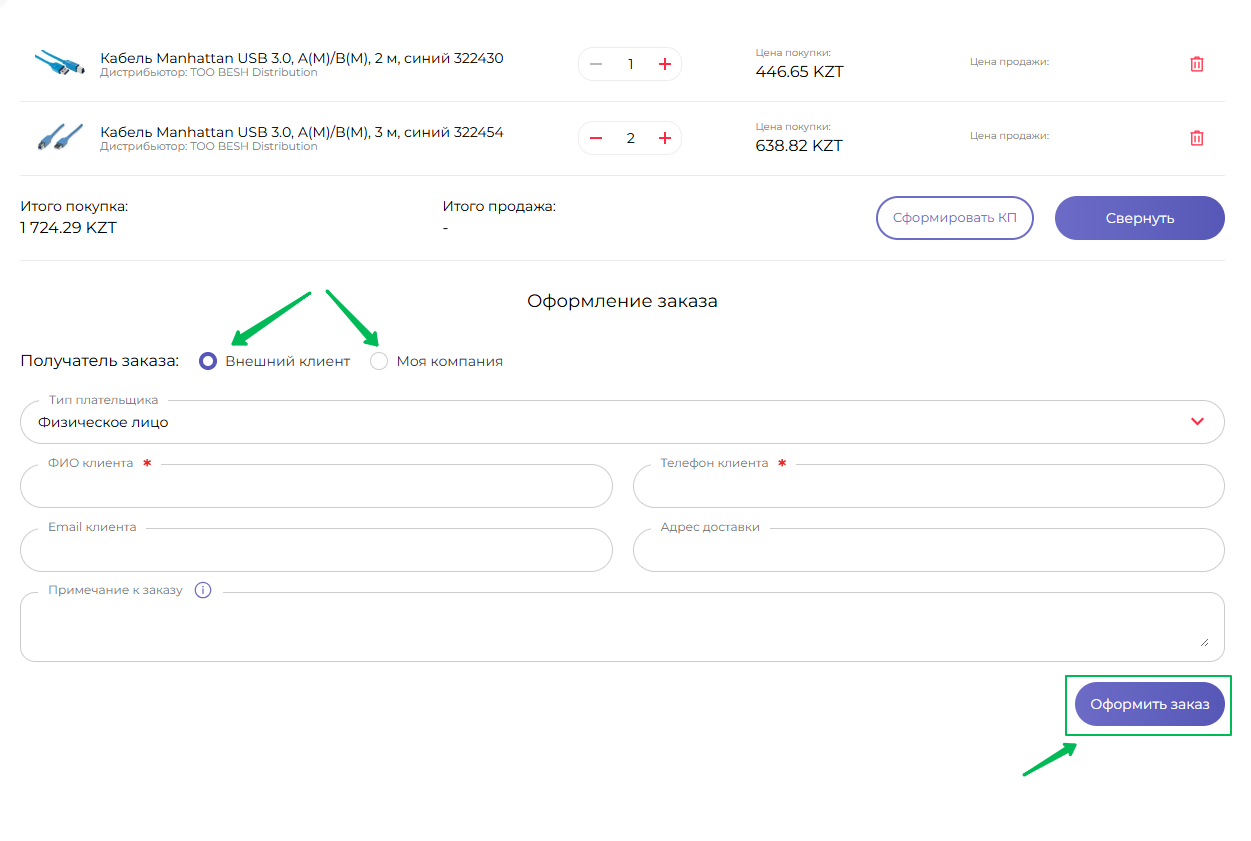Increase quantity of 3 m cable
1251x841 pixels.
tap(664, 138)
